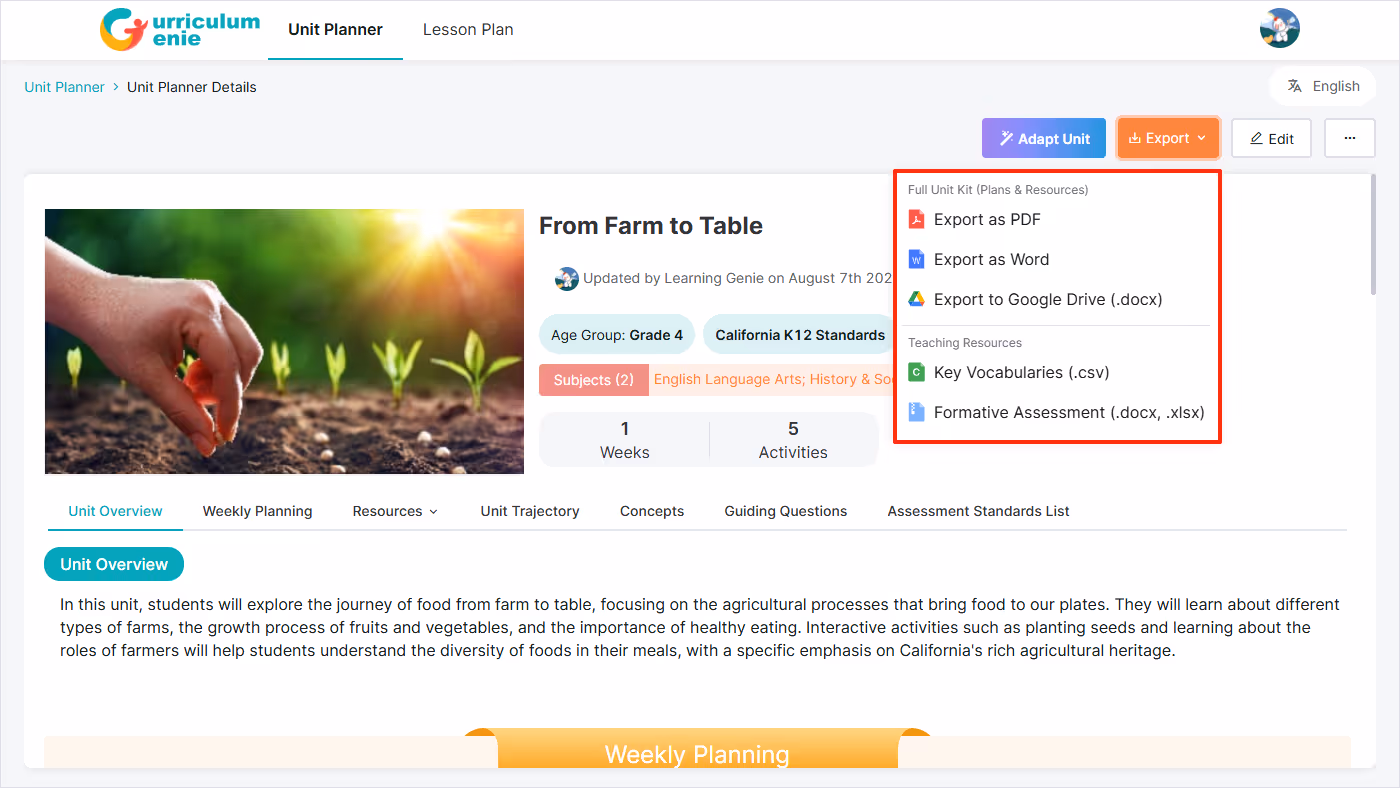Click the Curriculum Genie logo
Viewport: 1400px width, 788px height.
180,29
